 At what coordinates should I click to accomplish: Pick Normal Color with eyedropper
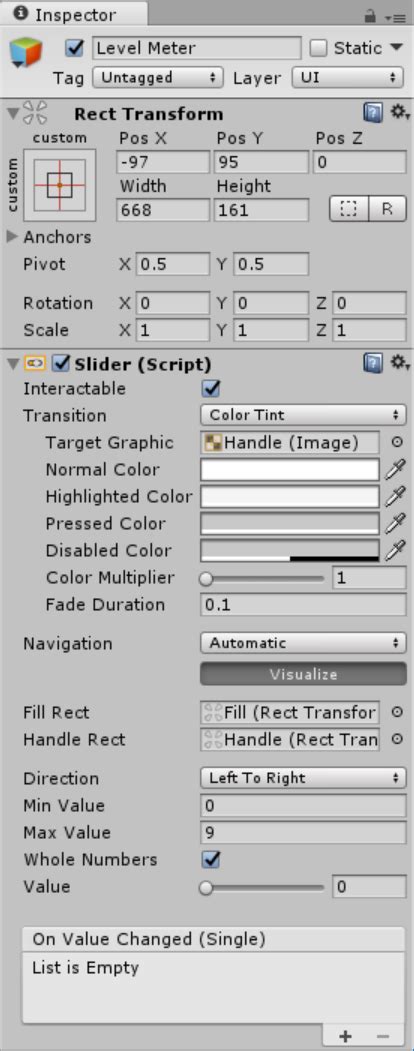point(395,470)
